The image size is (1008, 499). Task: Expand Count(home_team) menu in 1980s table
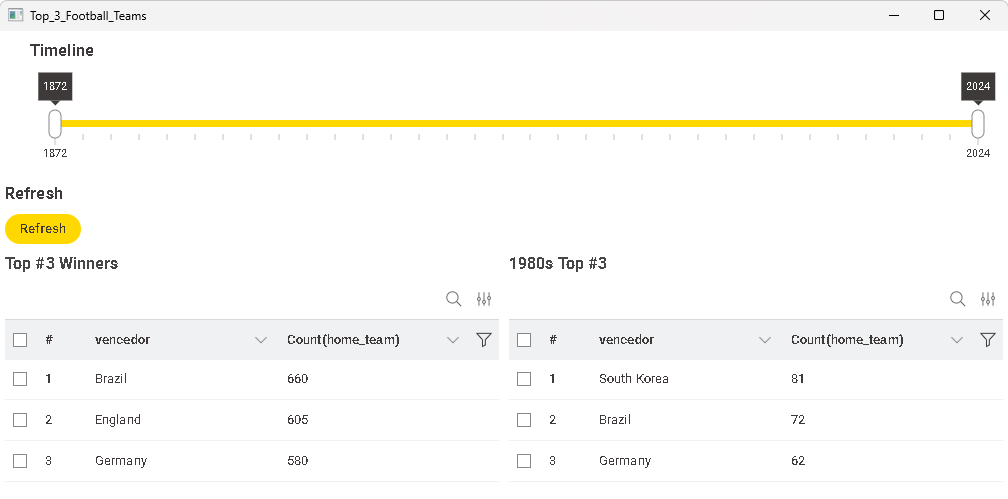(957, 340)
